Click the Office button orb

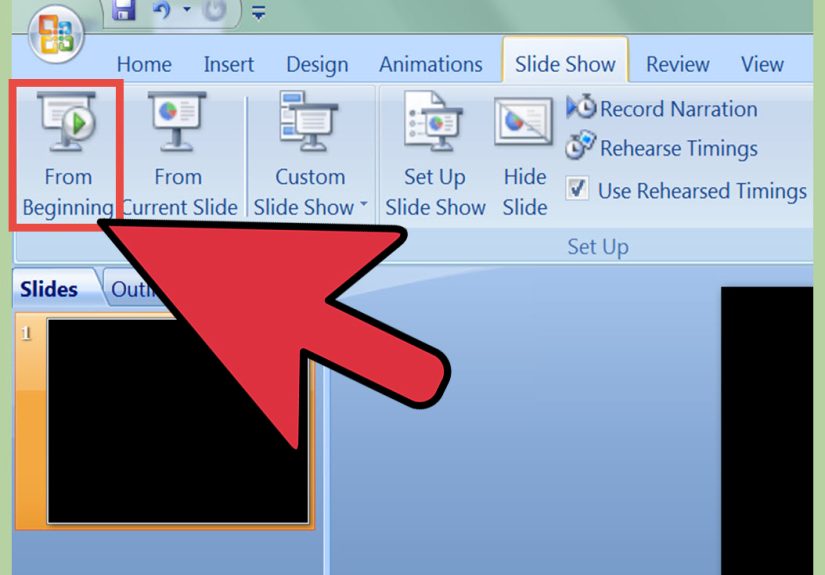(56, 34)
